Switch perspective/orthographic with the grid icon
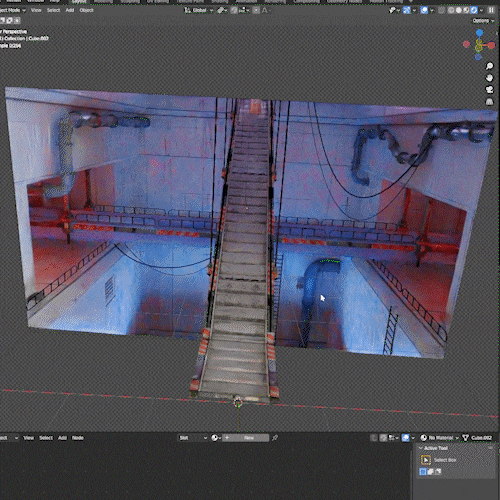The image size is (500, 500). point(489,102)
